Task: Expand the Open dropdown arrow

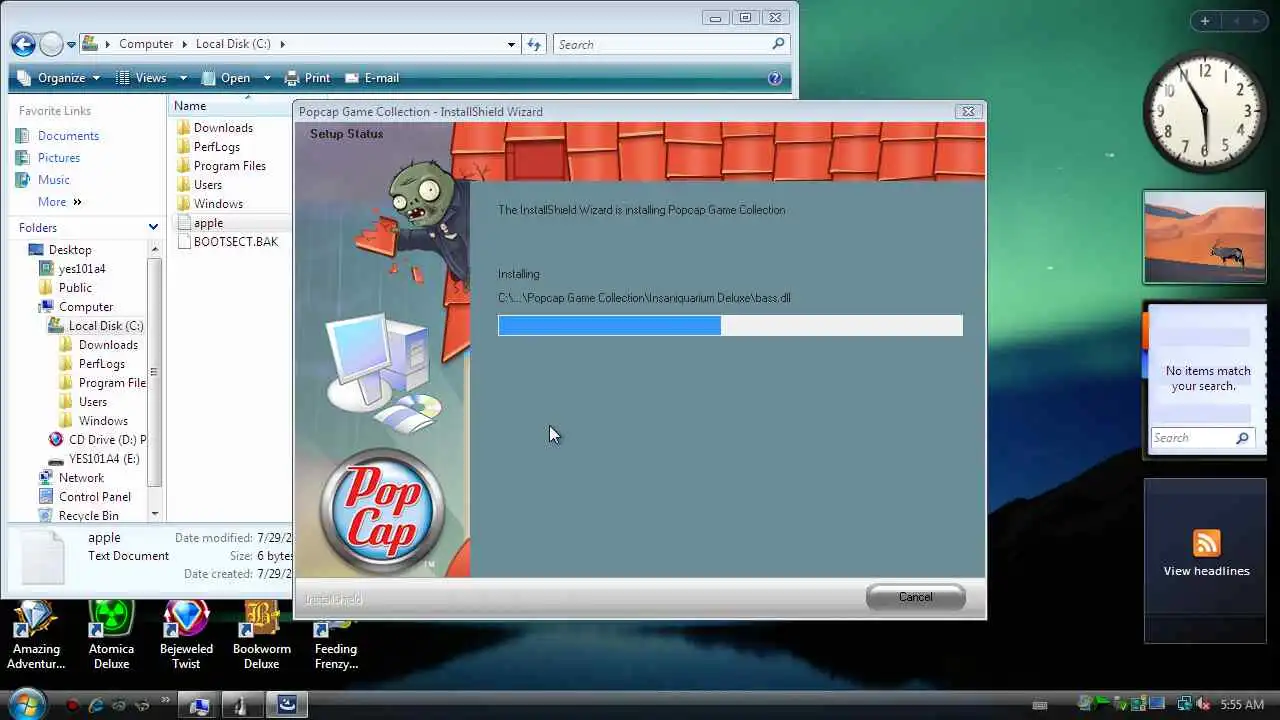Action: click(267, 78)
